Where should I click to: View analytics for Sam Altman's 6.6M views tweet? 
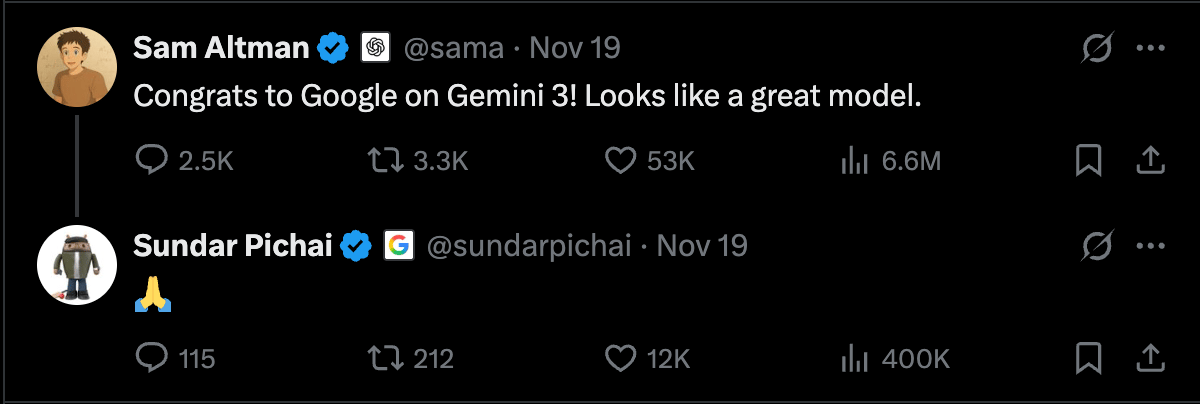(x=851, y=160)
